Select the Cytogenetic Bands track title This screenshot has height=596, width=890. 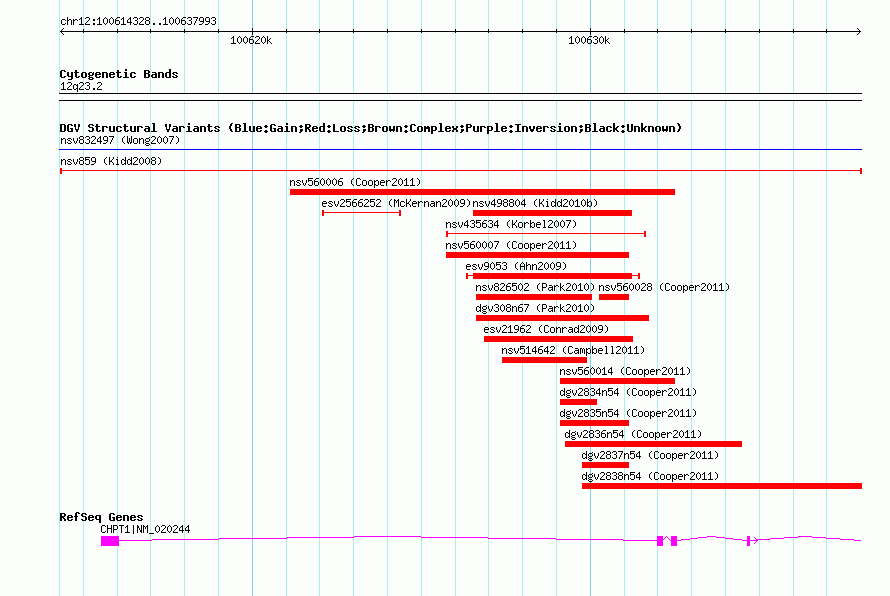(119, 74)
